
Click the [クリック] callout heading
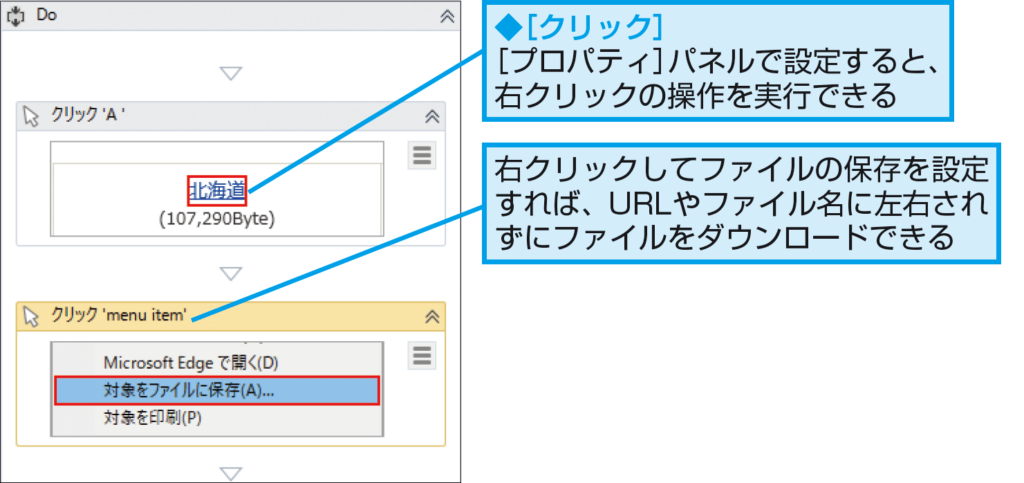579,26
